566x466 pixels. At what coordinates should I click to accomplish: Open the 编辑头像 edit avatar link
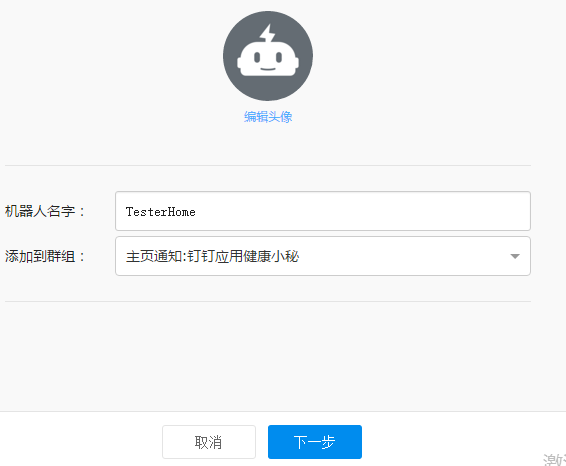pos(268,117)
